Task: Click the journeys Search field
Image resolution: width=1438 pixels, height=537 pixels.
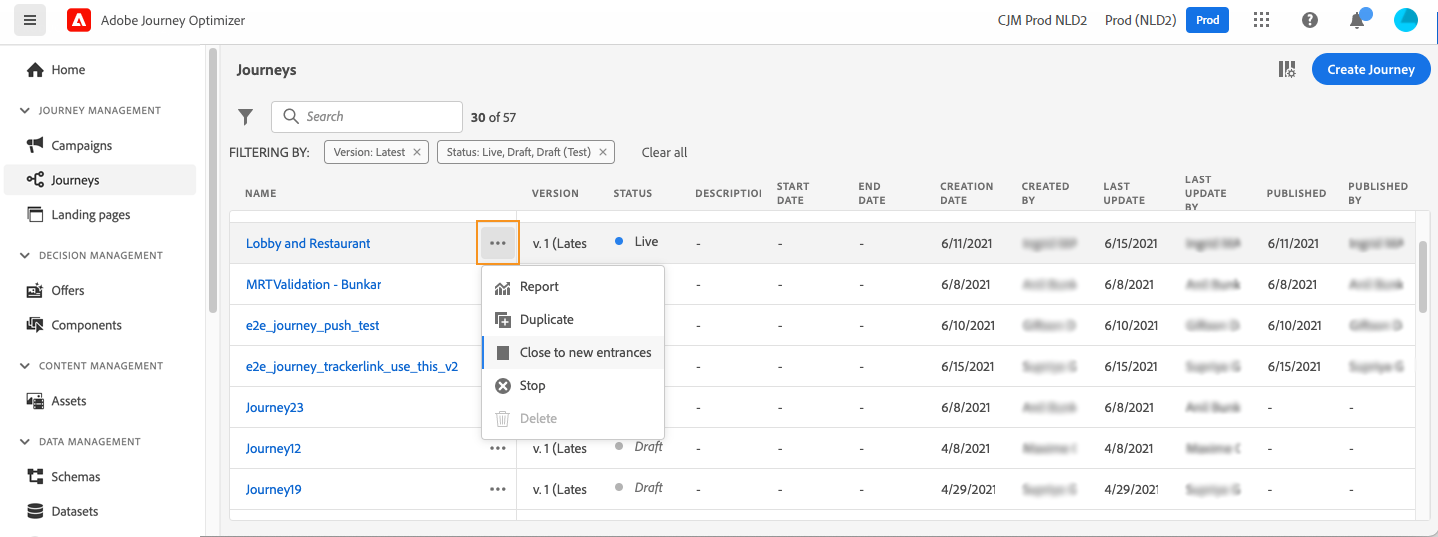Action: pyautogui.click(x=367, y=117)
